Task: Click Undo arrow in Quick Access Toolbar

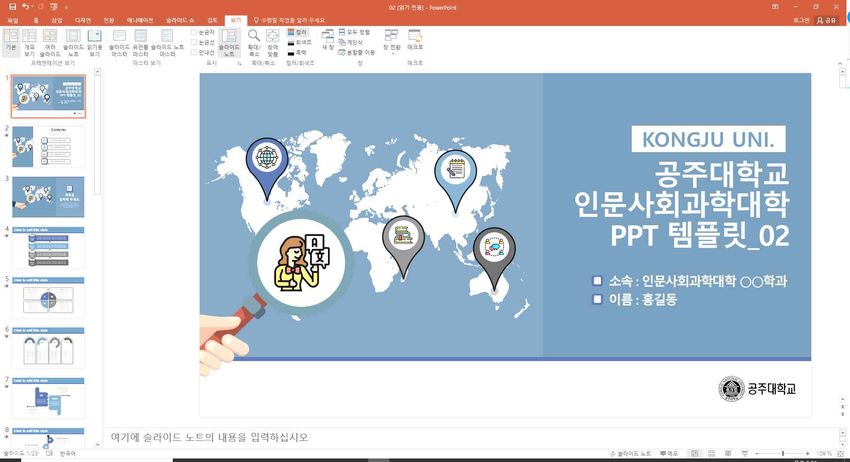Action: (x=25, y=7)
